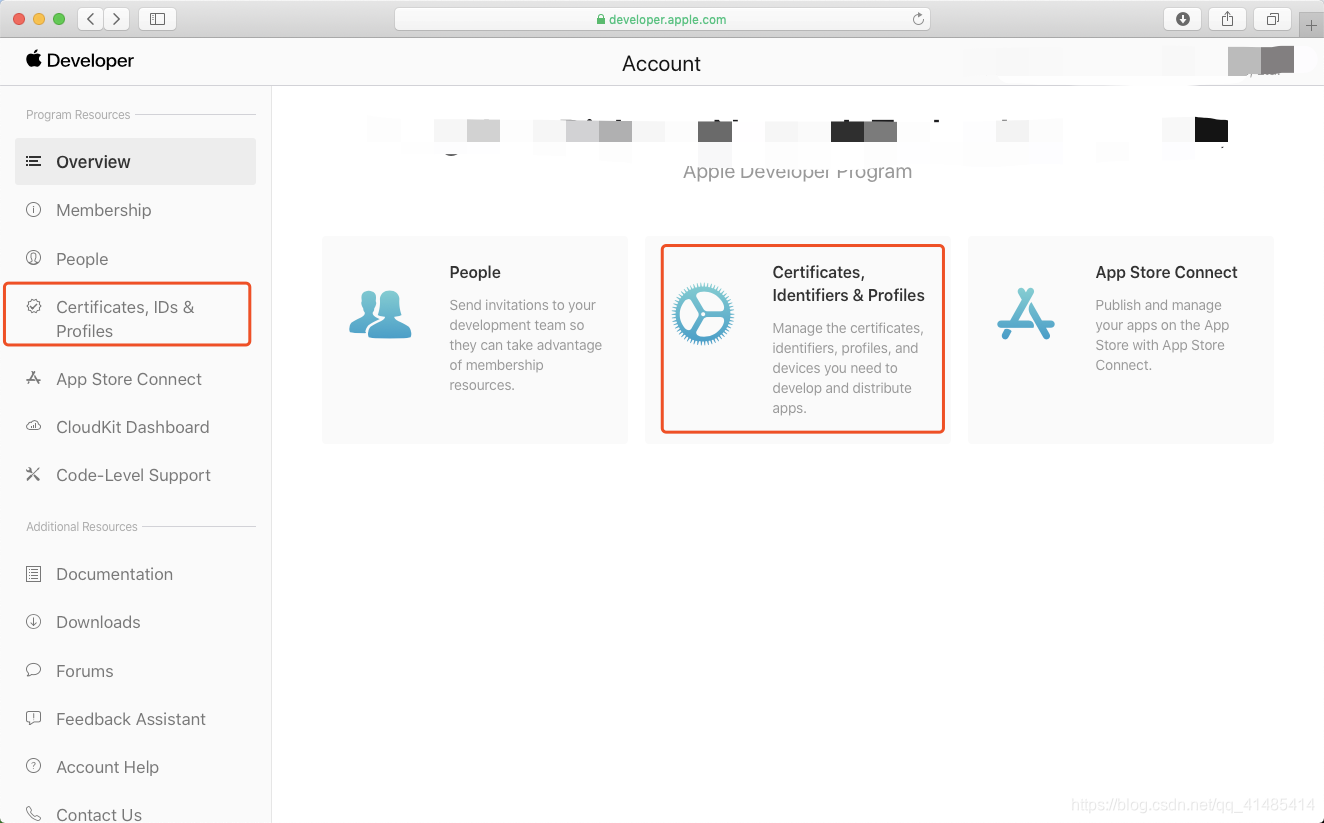The image size is (1324, 823).
Task: Click the App Store Connect card logo
Action: click(1026, 313)
